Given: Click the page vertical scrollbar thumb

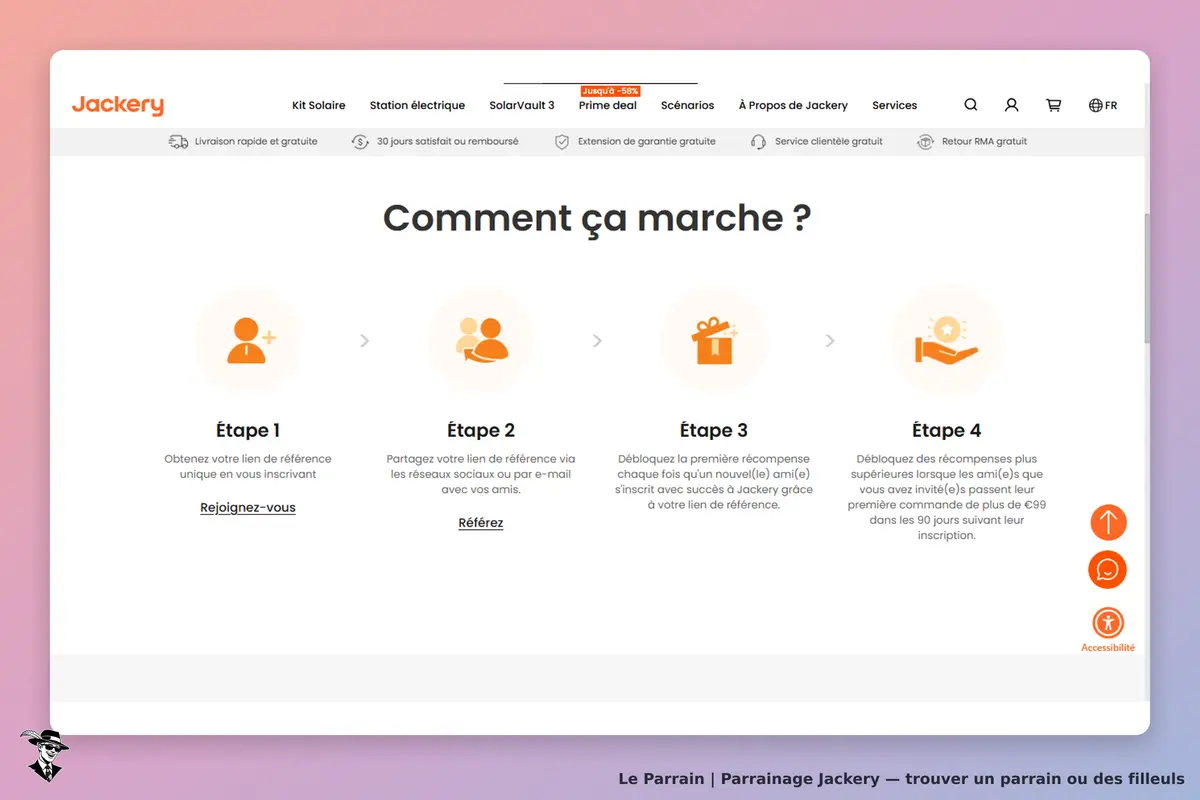Looking at the screenshot, I should pyautogui.click(x=1147, y=278).
